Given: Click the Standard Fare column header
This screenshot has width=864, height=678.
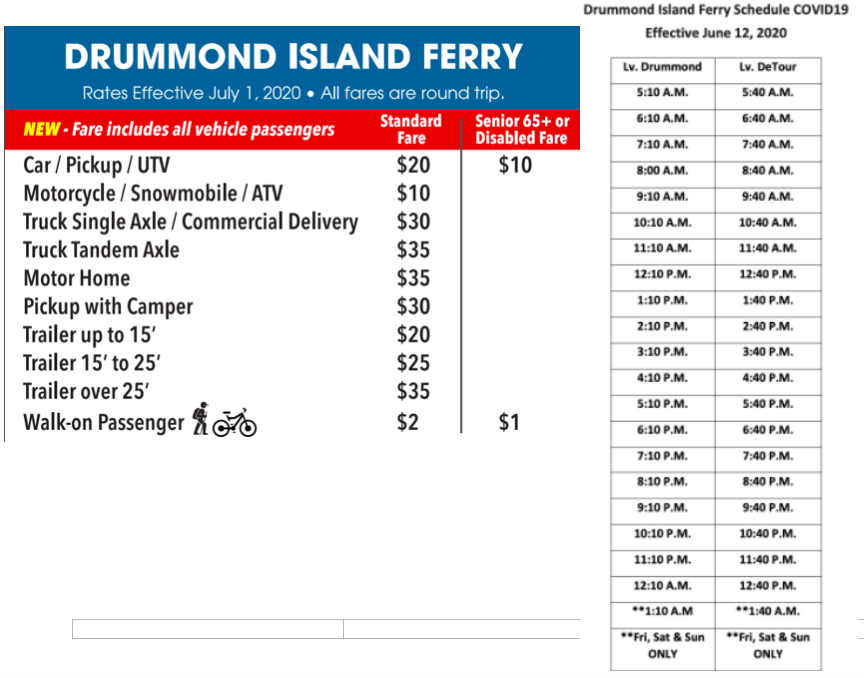Looking at the screenshot, I should pyautogui.click(x=411, y=129).
